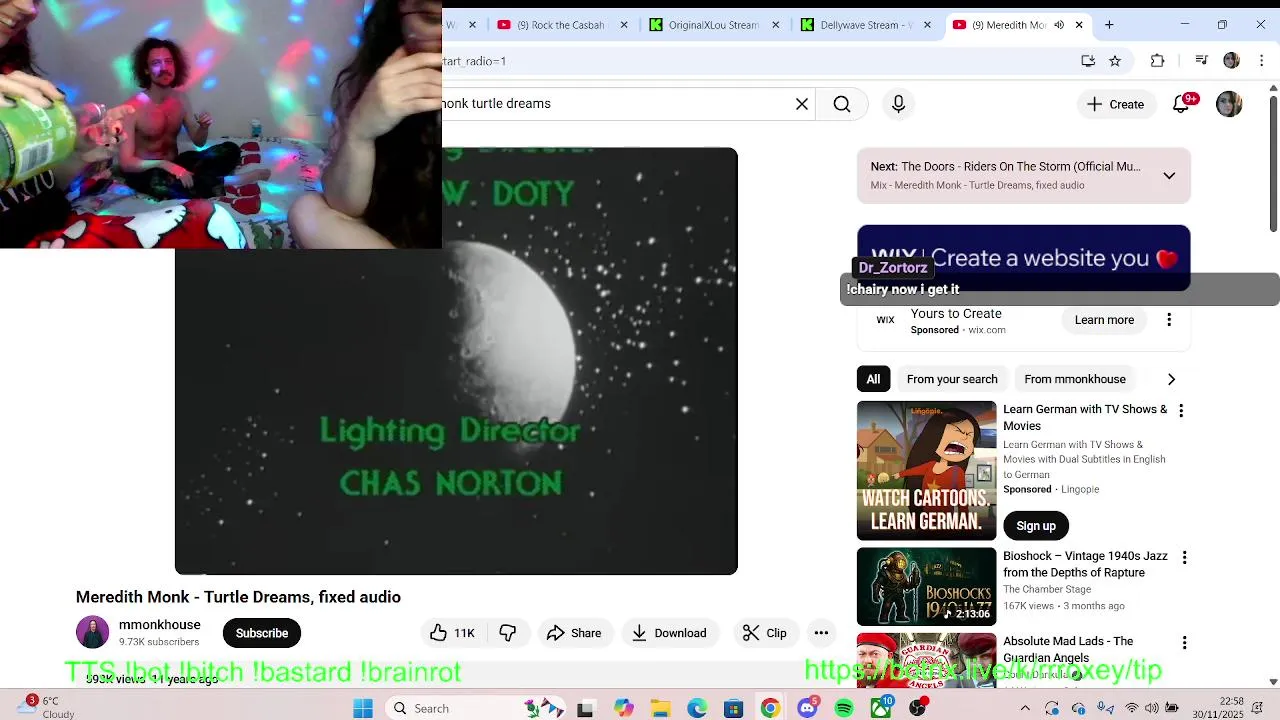Open options for Absolute Mad Lads video
Screen dimensions: 1280x720
[1184, 643]
